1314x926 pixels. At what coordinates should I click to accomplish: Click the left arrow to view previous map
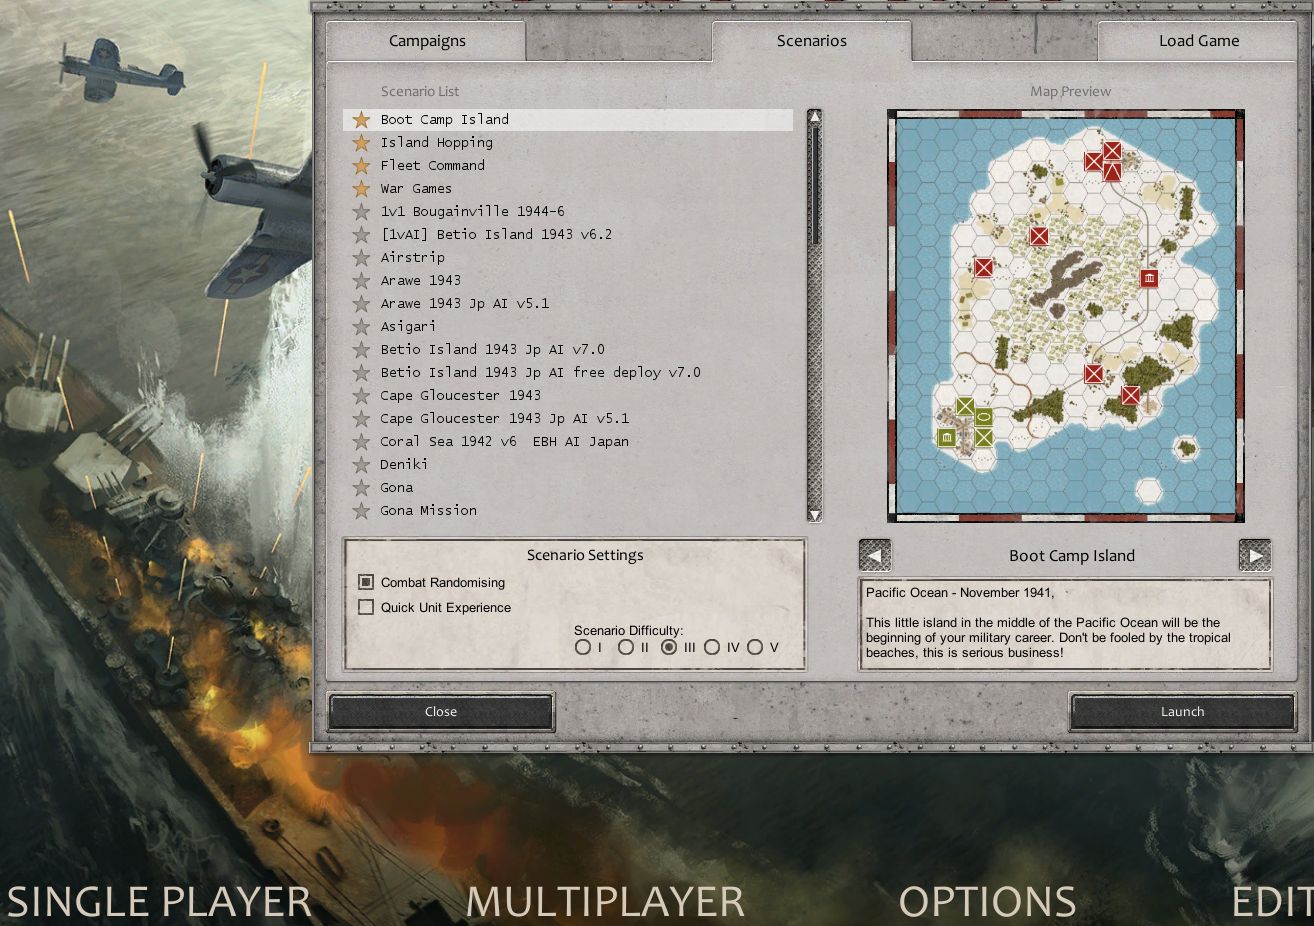[x=874, y=554]
